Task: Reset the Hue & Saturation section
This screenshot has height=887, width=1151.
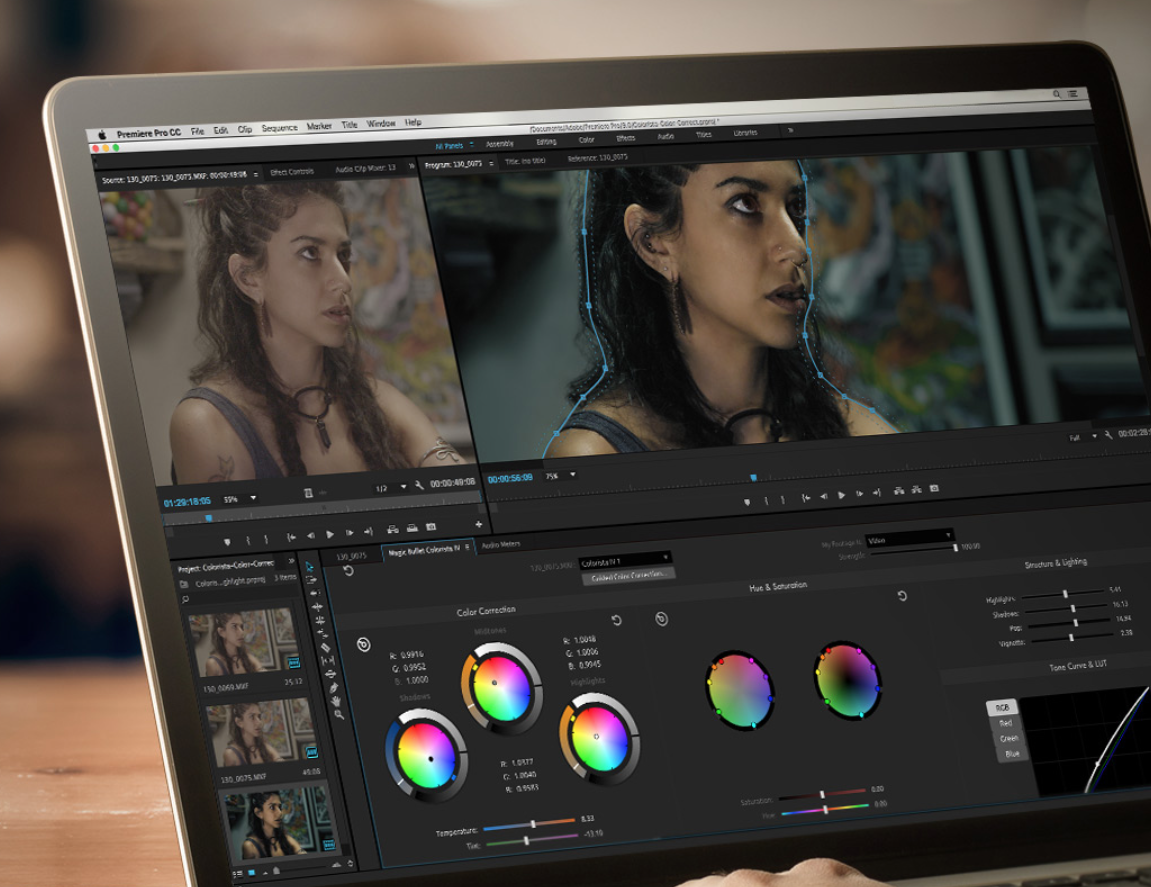Action: [x=902, y=596]
